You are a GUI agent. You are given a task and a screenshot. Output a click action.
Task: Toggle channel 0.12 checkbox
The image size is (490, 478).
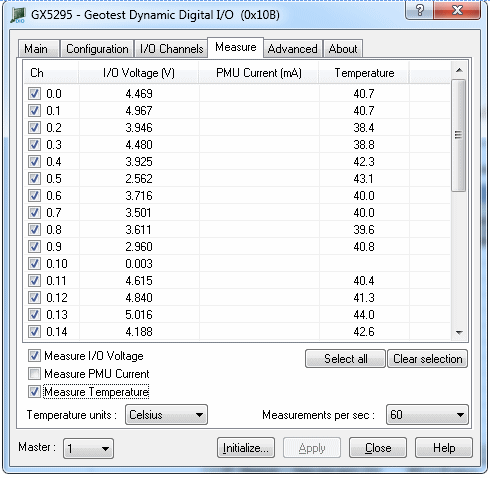tap(34, 298)
